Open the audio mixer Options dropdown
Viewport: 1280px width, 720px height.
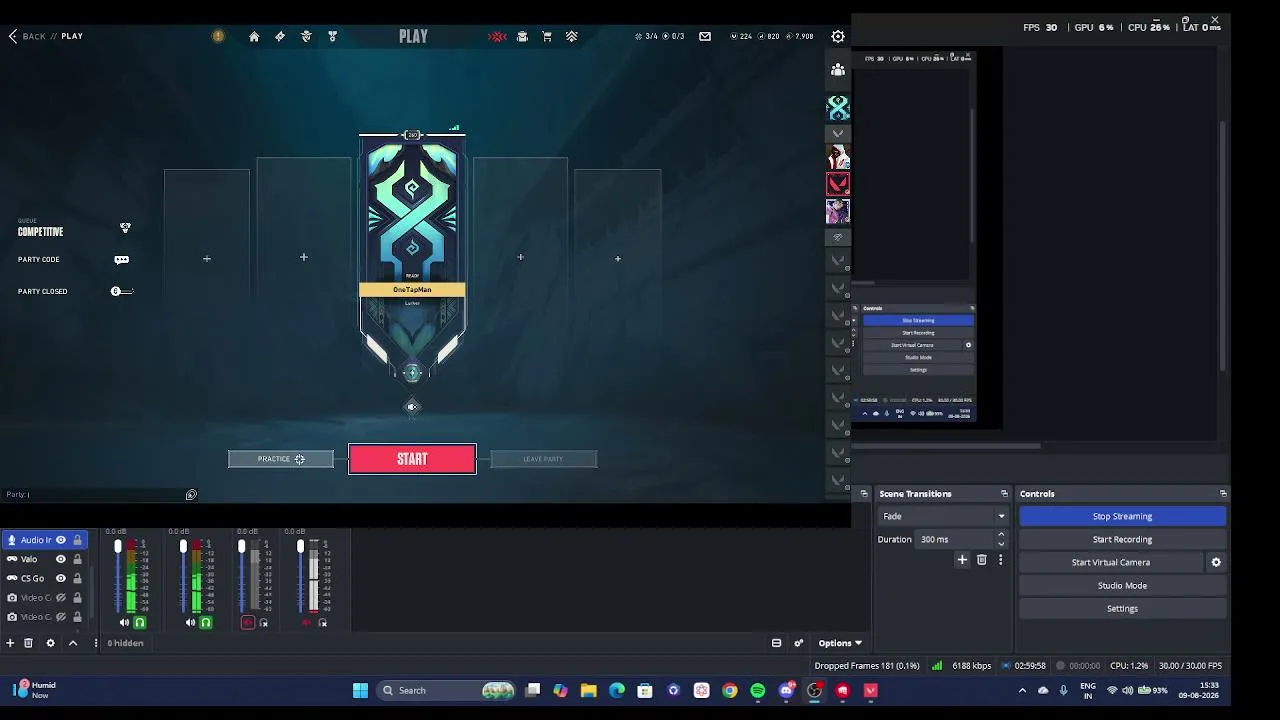click(840, 643)
